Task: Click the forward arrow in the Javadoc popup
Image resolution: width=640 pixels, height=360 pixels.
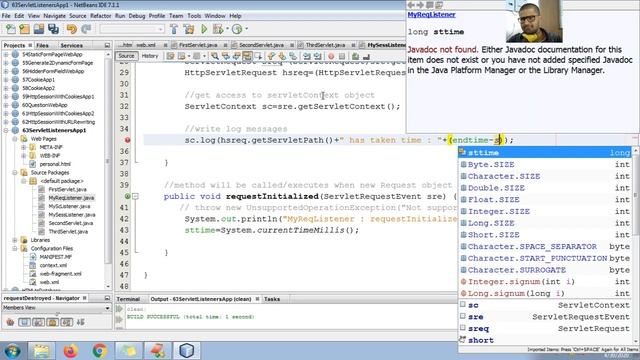Action: tap(420, 5)
